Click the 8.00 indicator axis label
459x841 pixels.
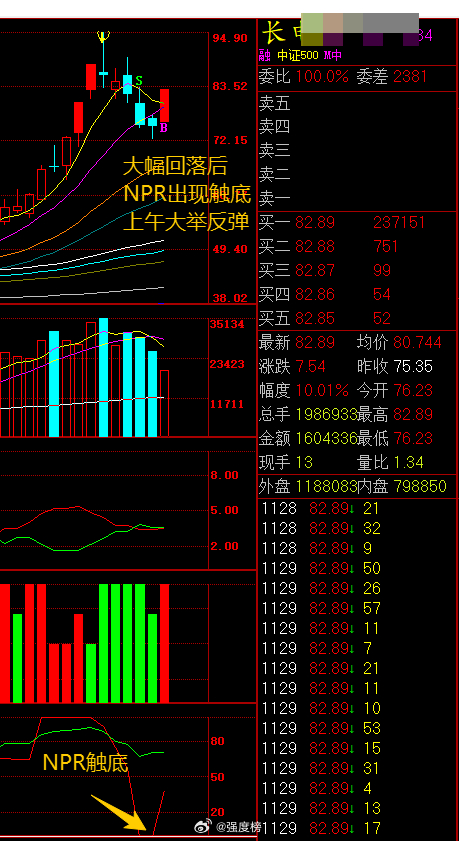click(224, 475)
